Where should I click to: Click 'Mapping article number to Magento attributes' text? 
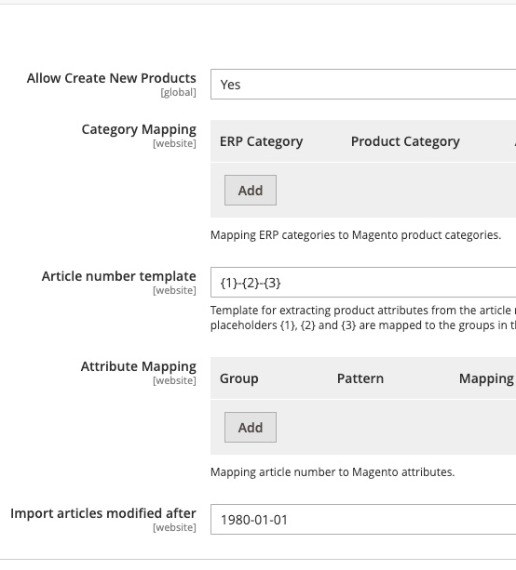coord(332,472)
